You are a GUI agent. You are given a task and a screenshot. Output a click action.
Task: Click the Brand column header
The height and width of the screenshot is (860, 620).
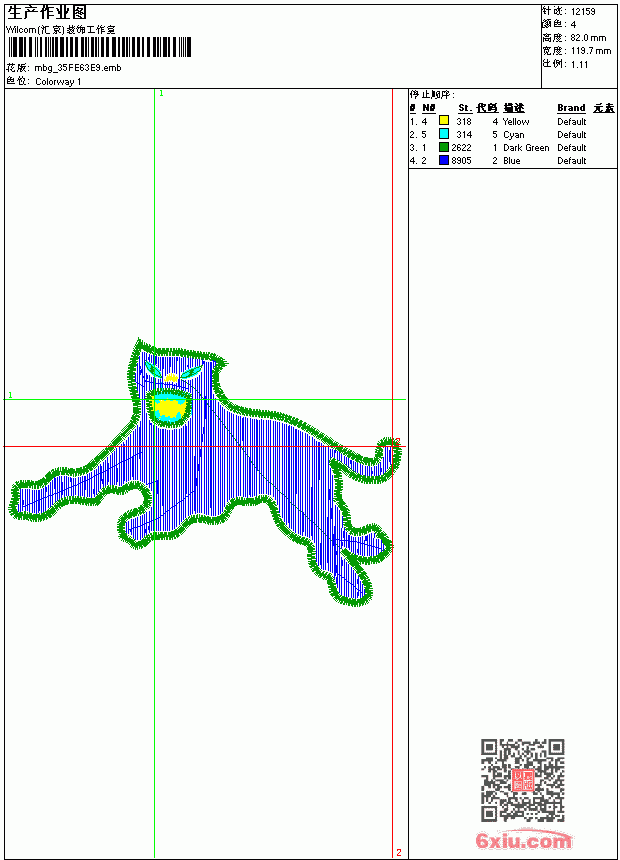coord(571,108)
